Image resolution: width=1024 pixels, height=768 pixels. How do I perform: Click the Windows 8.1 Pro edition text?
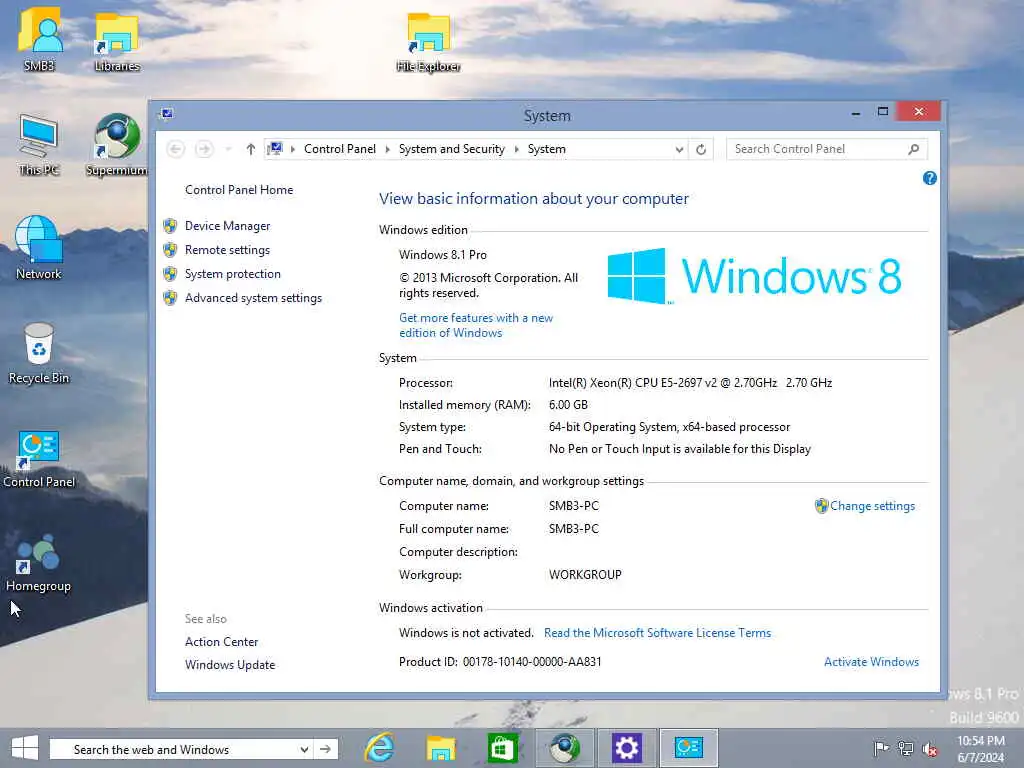(443, 255)
